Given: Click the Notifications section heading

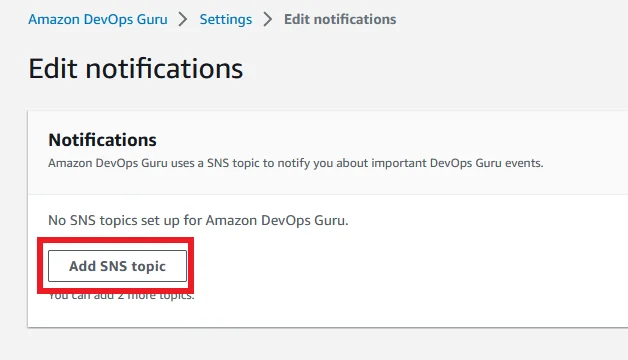Looking at the screenshot, I should click(103, 140).
